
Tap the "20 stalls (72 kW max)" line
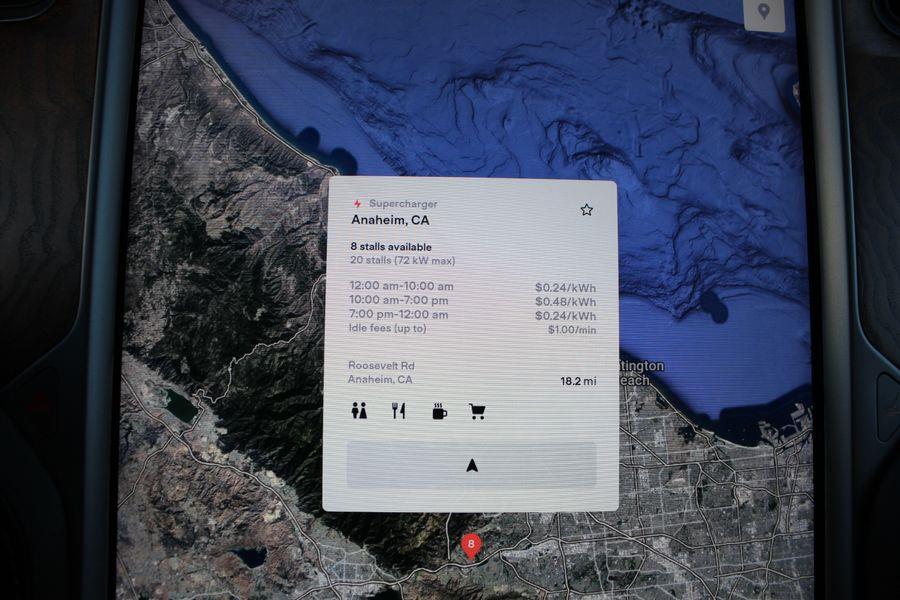[x=402, y=261]
